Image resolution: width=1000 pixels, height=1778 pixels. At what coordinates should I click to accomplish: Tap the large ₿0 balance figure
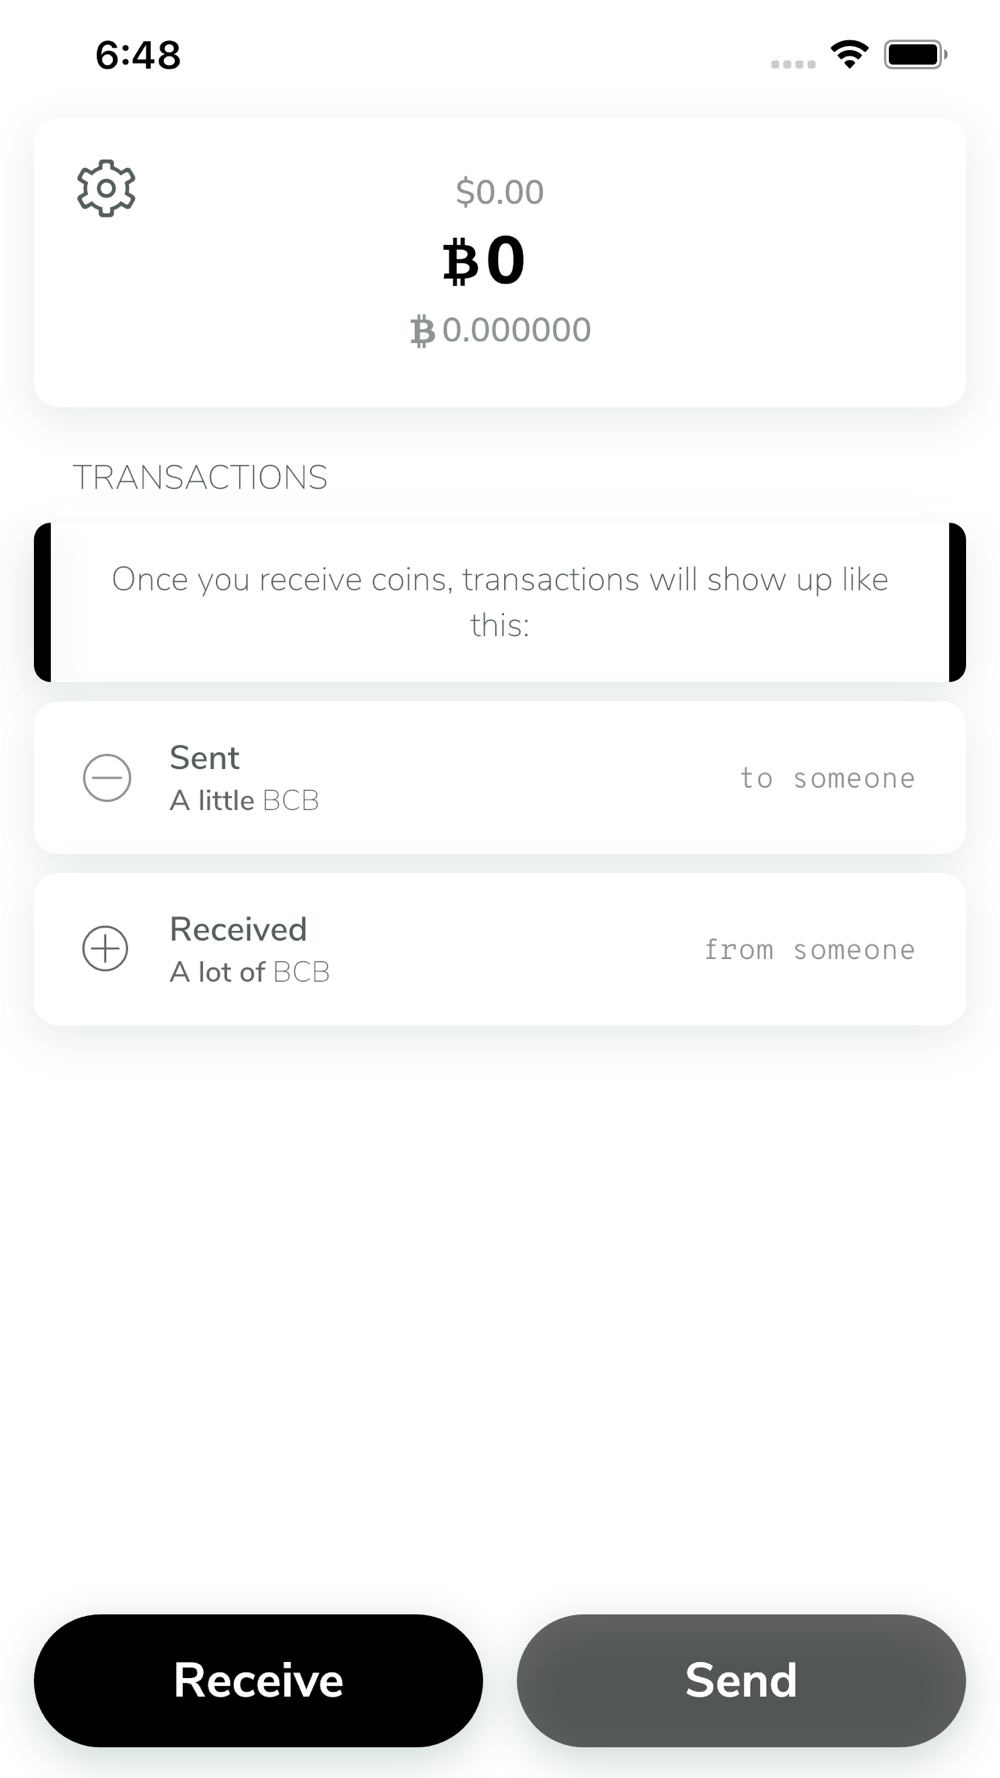pos(484,262)
